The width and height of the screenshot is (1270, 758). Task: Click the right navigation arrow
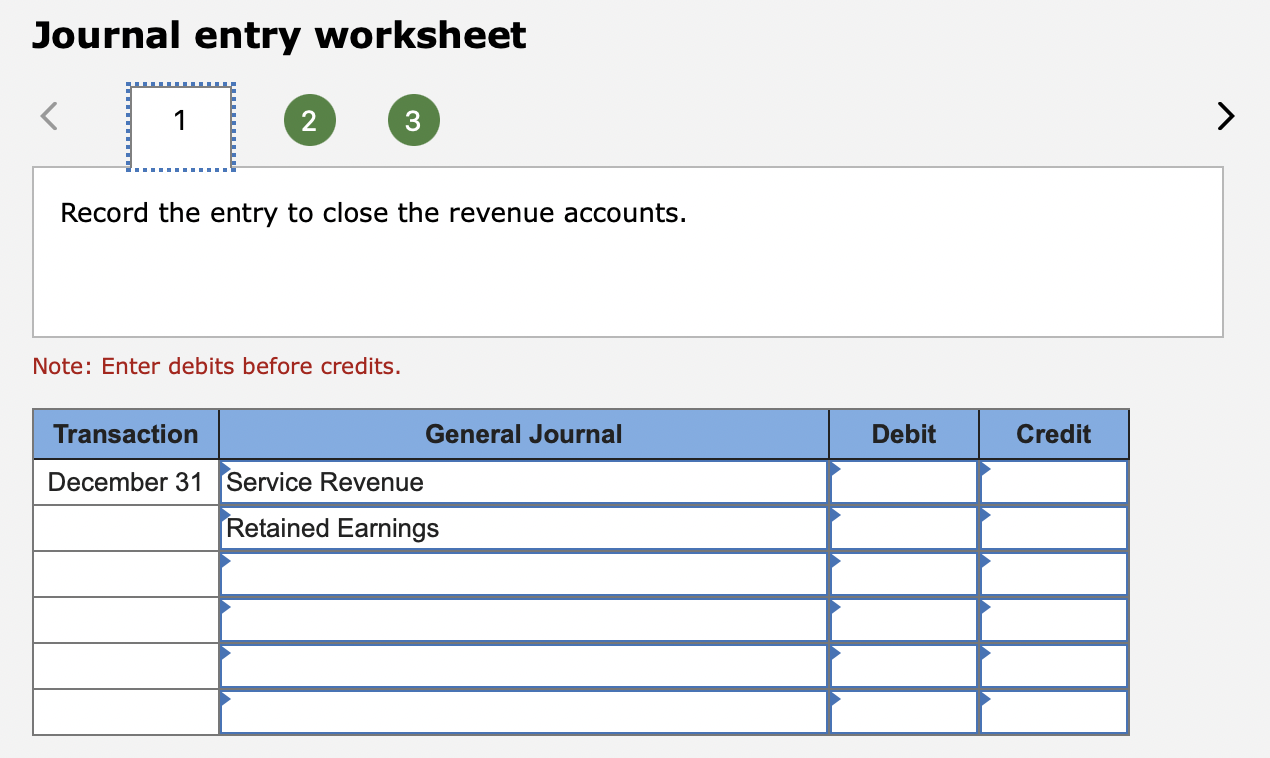click(x=1225, y=116)
